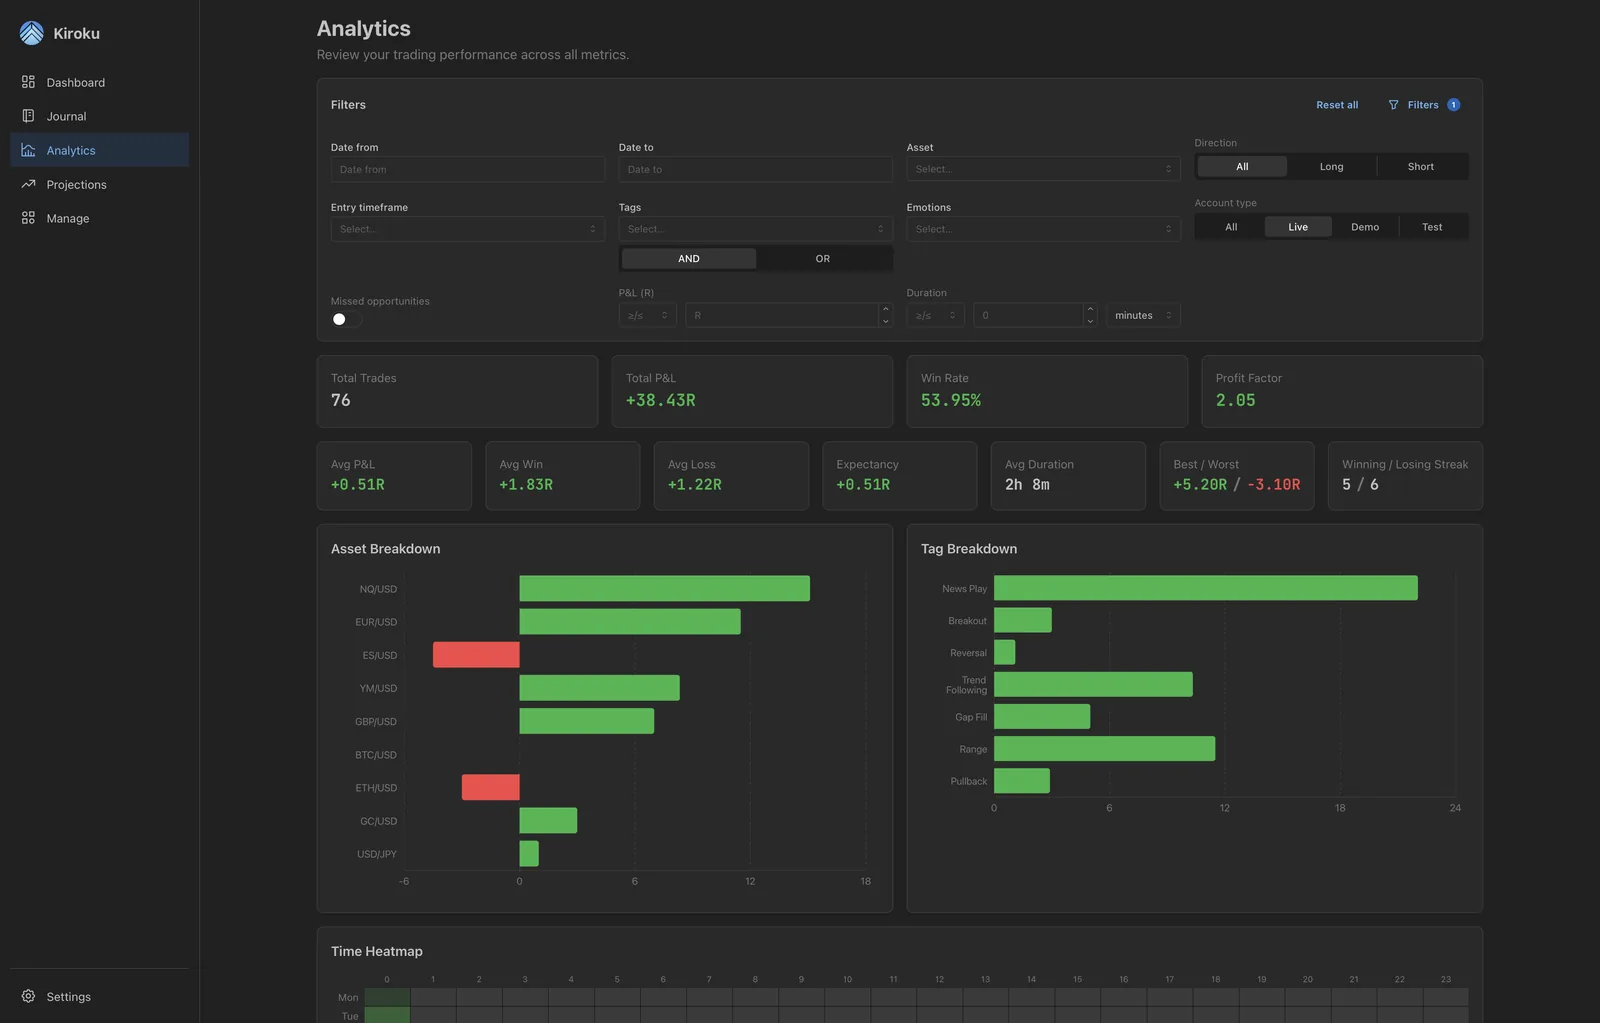
Task: Click the Settings gear icon
Action: tap(28, 996)
